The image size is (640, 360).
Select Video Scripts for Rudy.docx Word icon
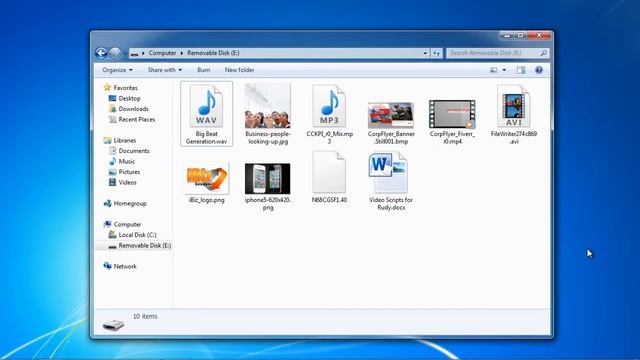point(388,172)
